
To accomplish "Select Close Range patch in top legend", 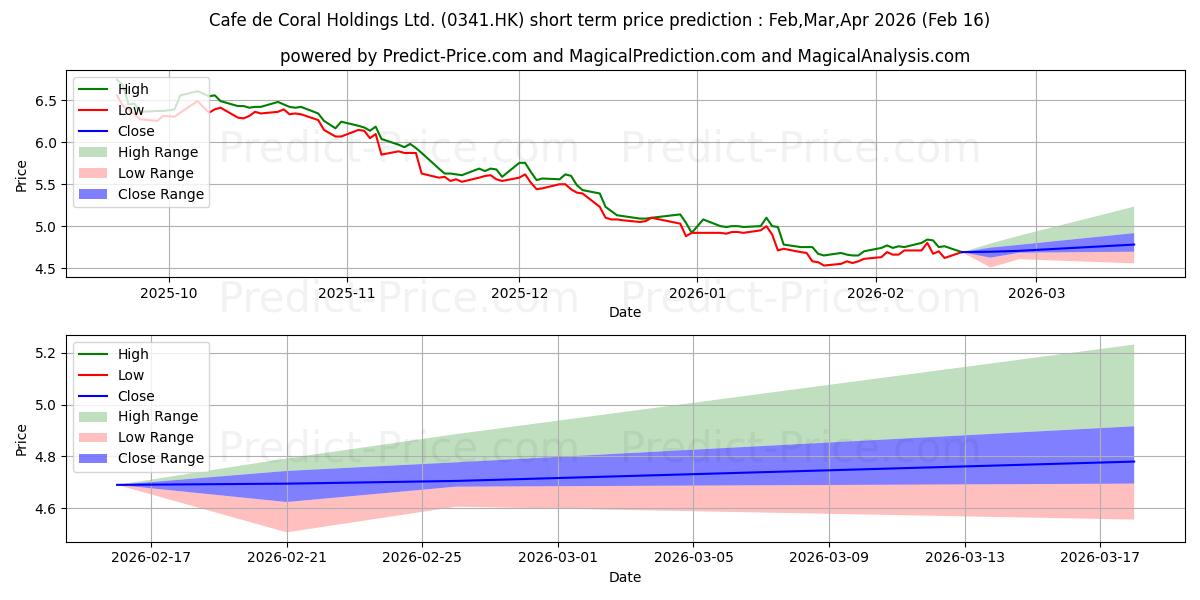I will pos(95,194).
